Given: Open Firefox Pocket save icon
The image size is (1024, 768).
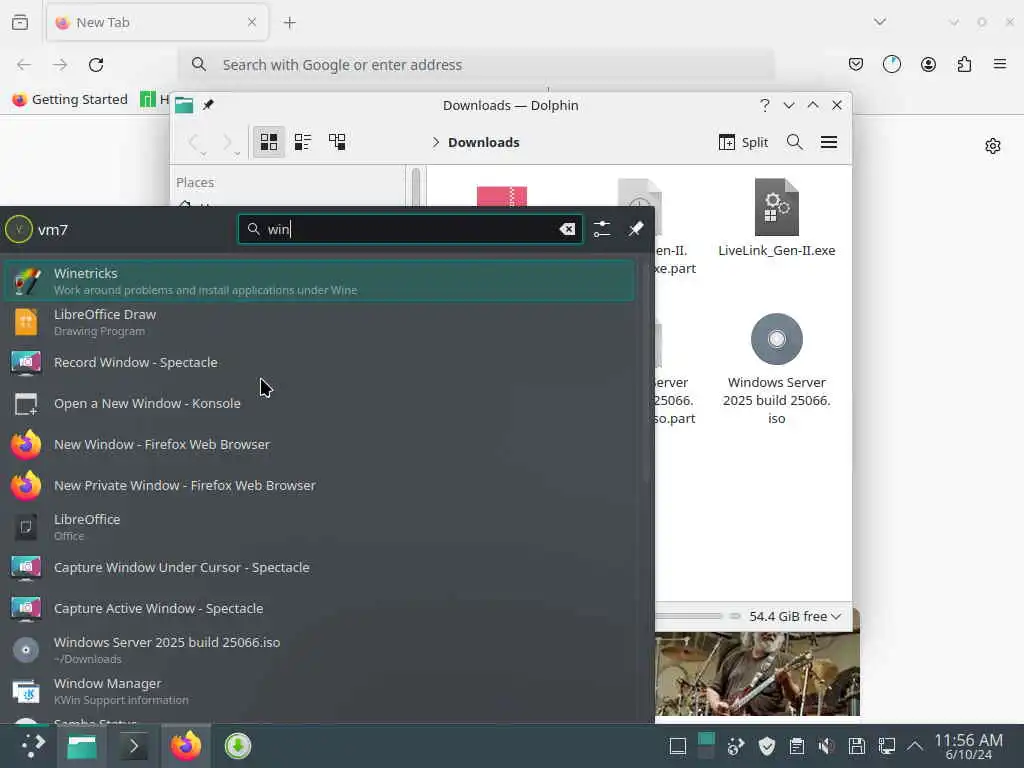Looking at the screenshot, I should pyautogui.click(x=856, y=65).
